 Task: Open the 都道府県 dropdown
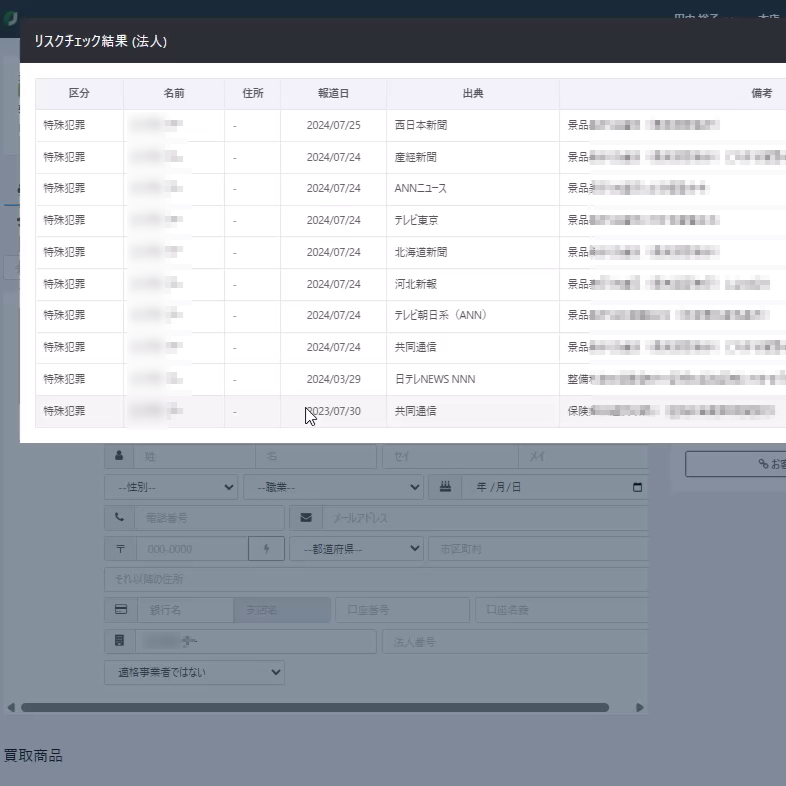[356, 549]
